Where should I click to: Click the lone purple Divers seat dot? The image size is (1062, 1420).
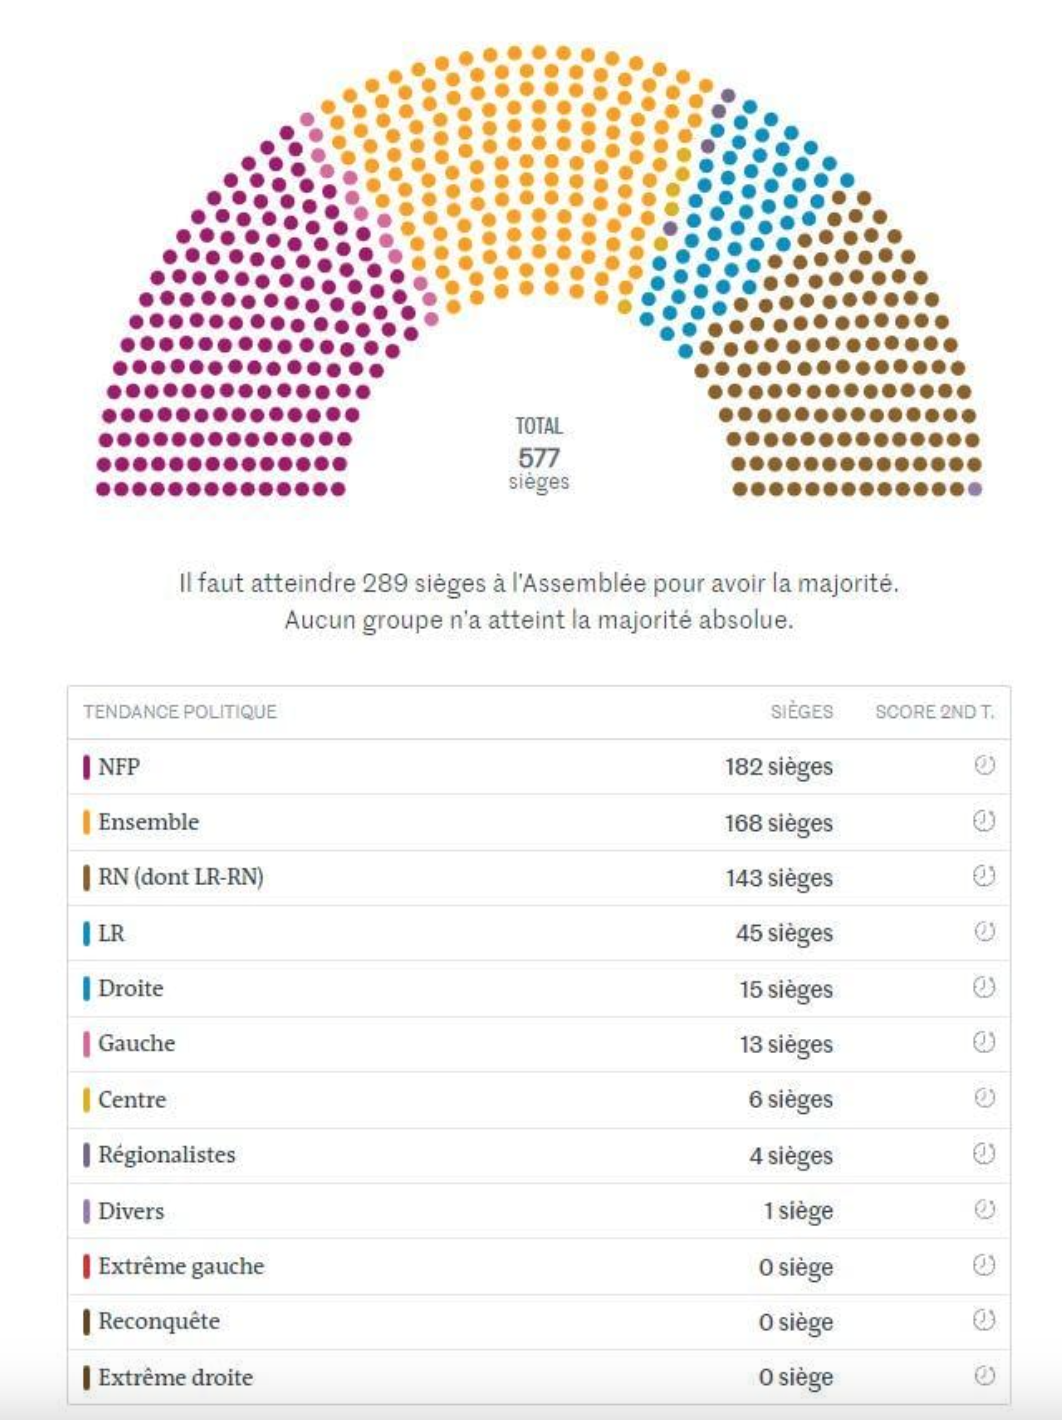[975, 489]
